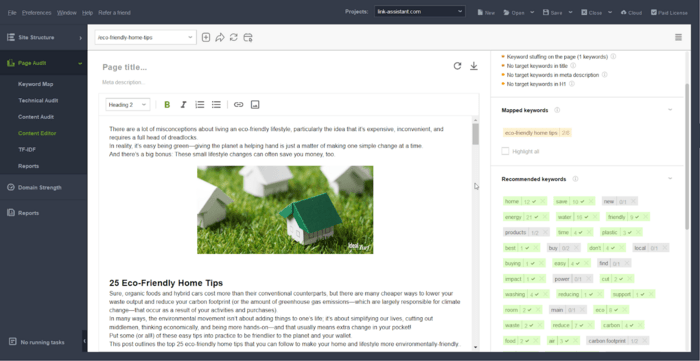Download the page content
Viewport: 700px width, 361px height.
[474, 66]
